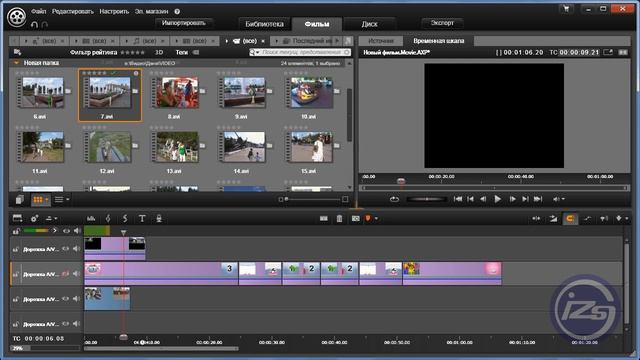Click the snapshot camera icon
The width and height of the screenshot is (640, 360).
[x=356, y=219]
